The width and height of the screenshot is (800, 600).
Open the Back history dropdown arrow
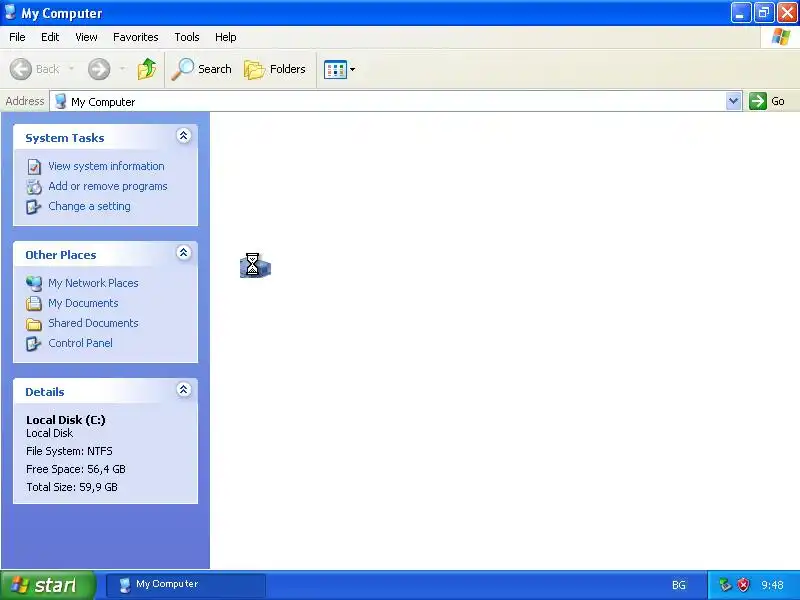point(71,68)
